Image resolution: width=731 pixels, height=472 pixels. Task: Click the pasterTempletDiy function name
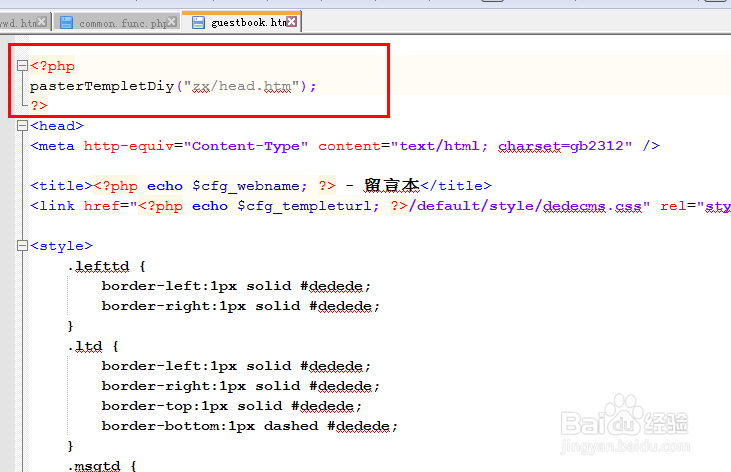point(102,86)
